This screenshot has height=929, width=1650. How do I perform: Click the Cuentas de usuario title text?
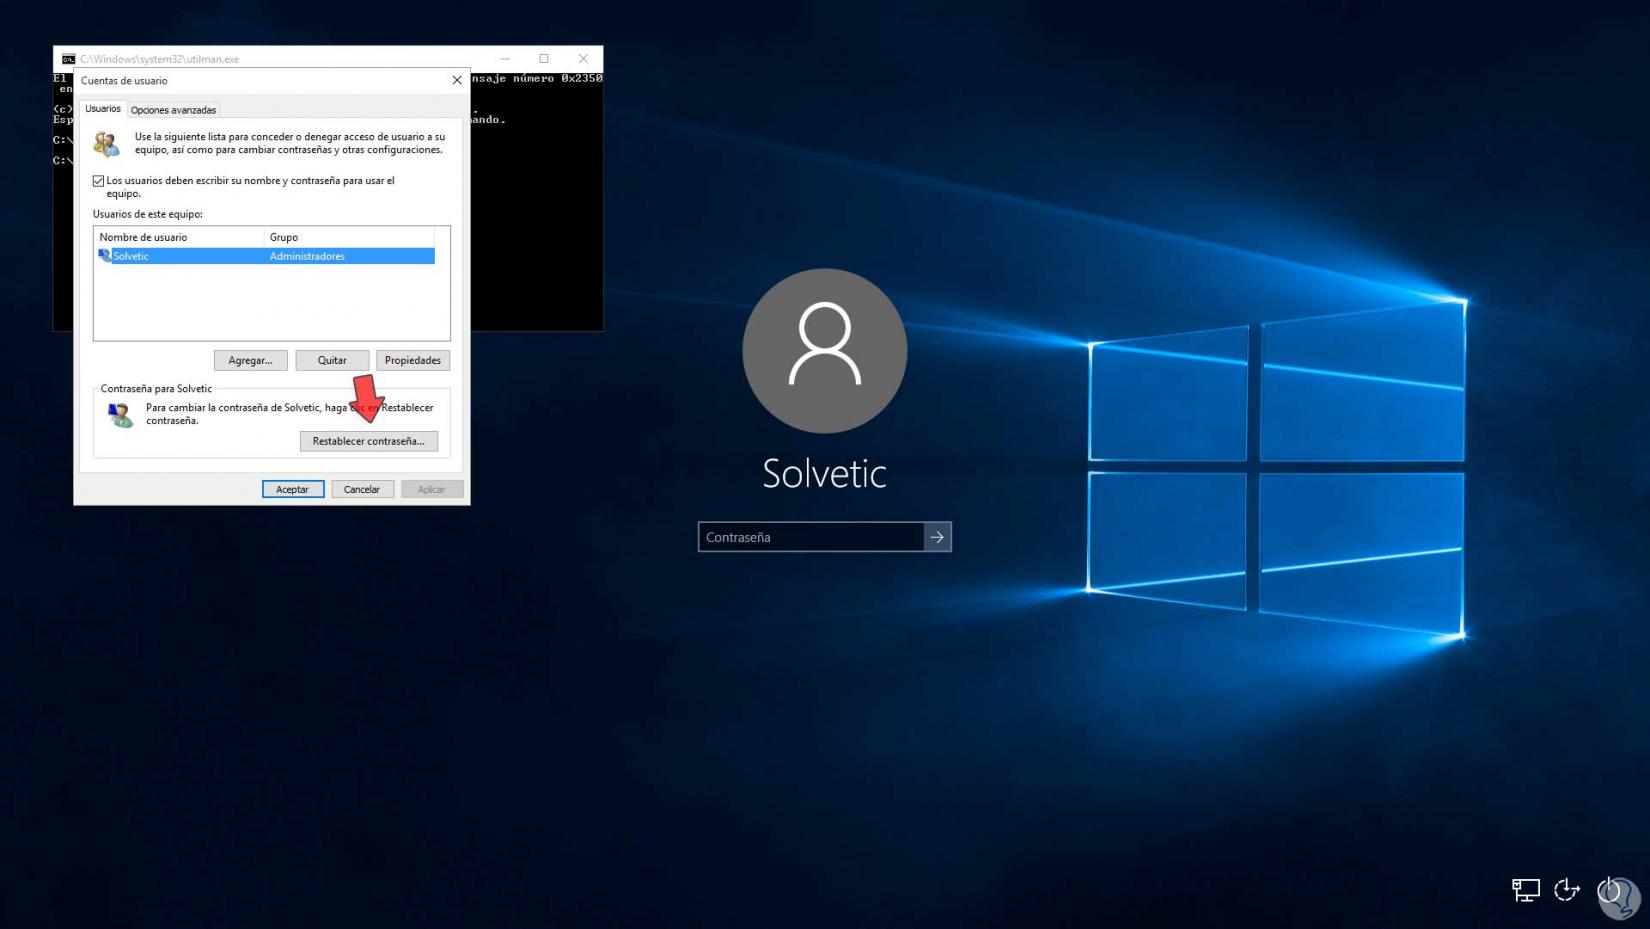pos(124,81)
